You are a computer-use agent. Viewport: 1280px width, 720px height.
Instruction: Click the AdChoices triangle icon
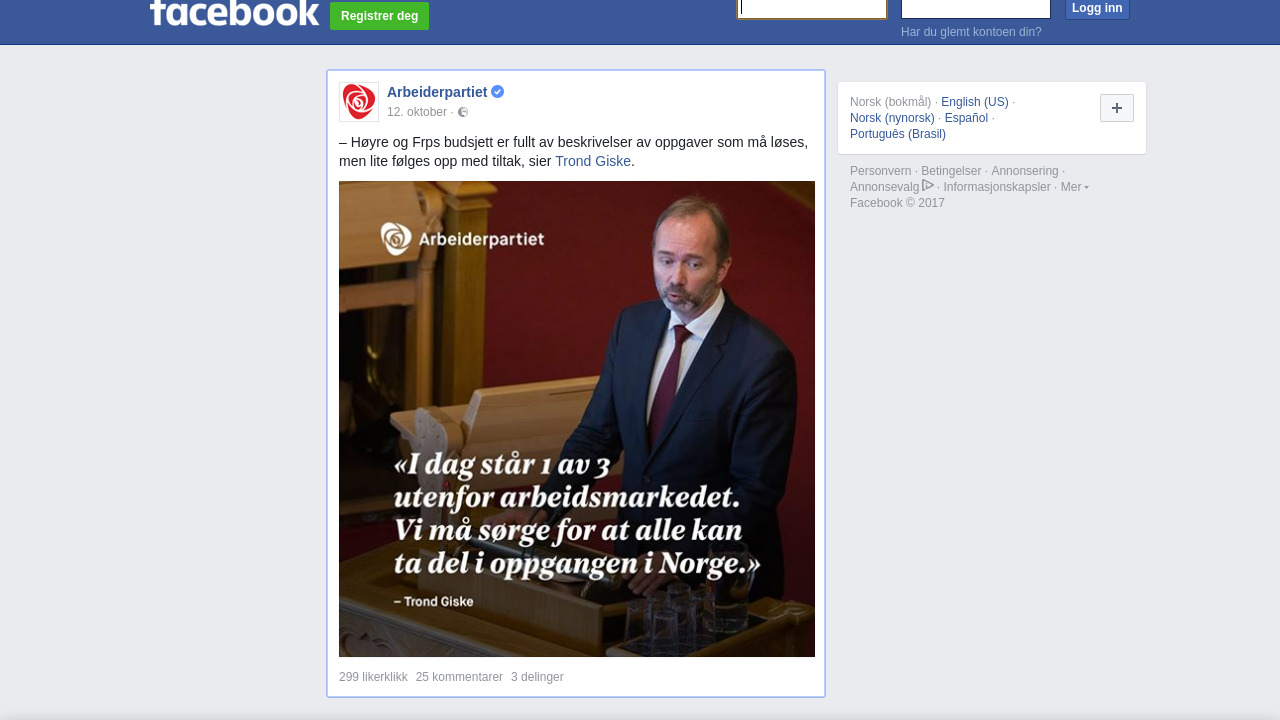[928, 186]
